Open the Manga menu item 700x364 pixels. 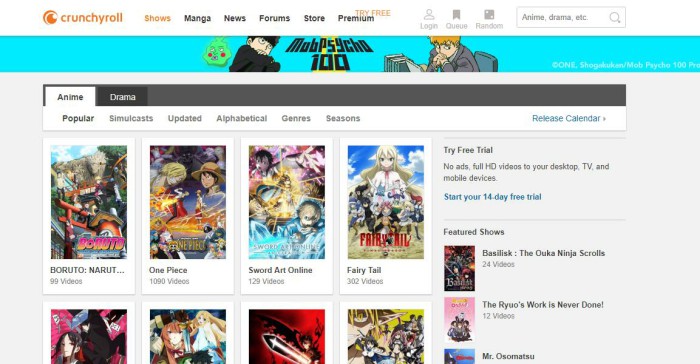(x=197, y=18)
